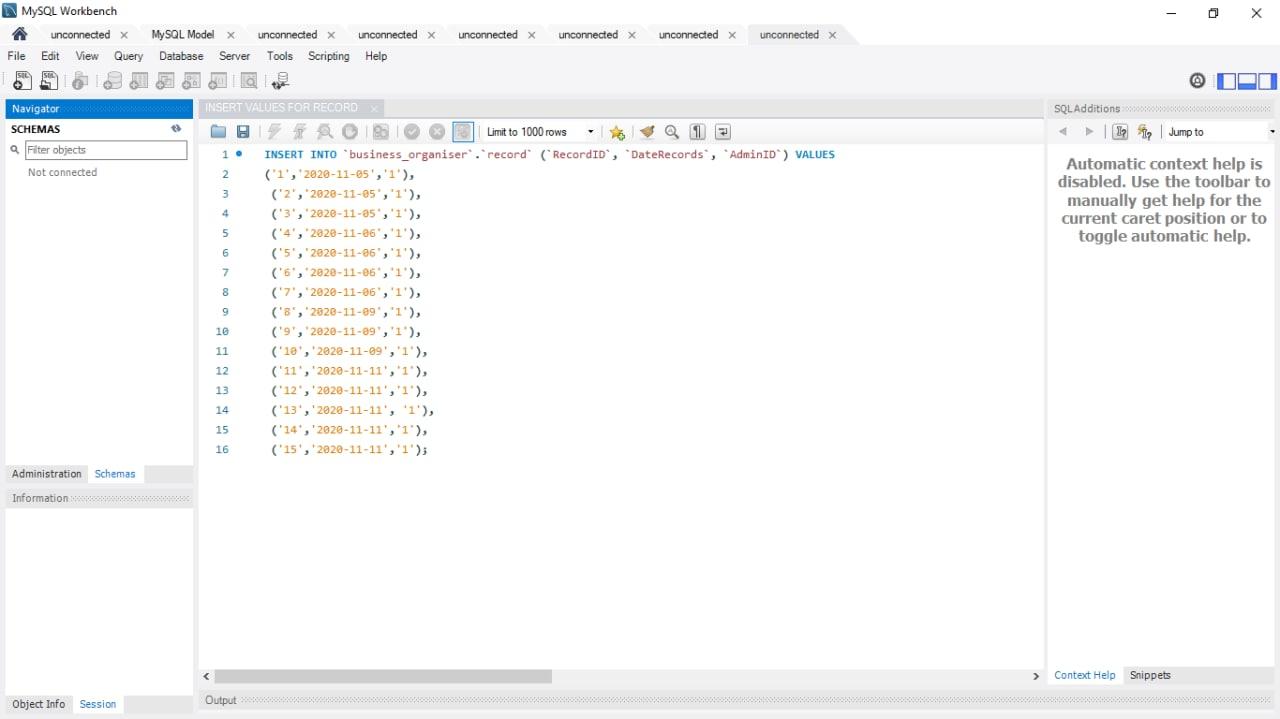Toggle word wrap in the SQL editor
Image resolution: width=1280 pixels, height=719 pixels.
click(722, 131)
